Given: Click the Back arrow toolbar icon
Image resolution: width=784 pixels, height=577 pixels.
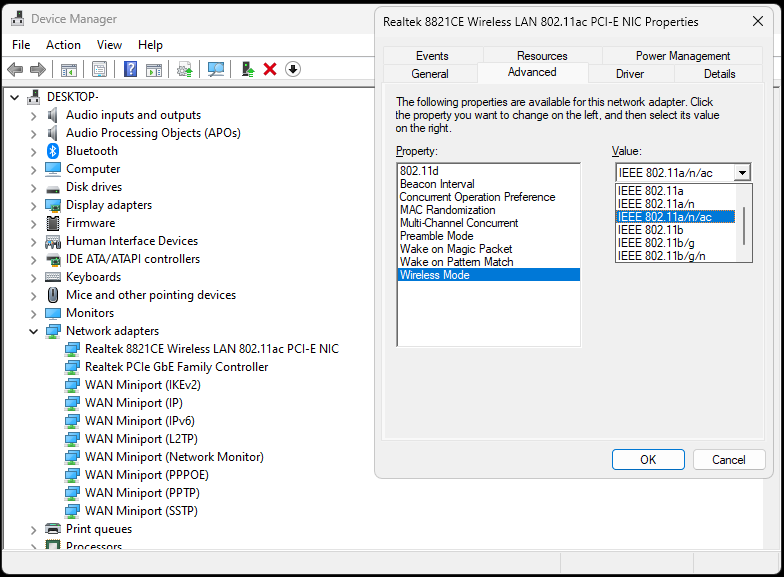Looking at the screenshot, I should tap(16, 69).
